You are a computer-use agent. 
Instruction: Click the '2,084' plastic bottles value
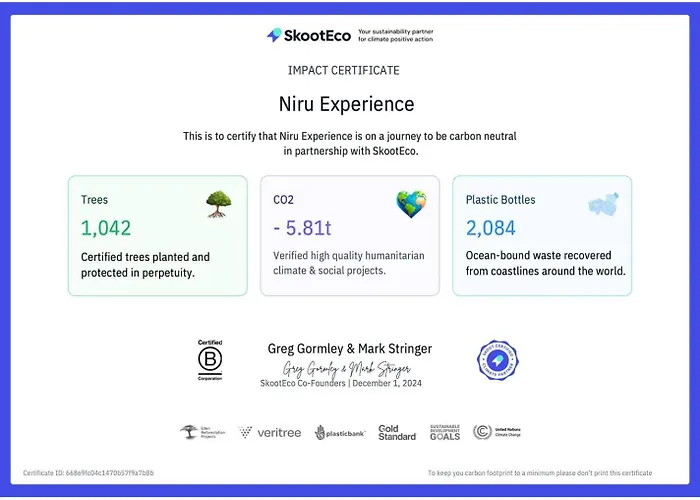(491, 228)
